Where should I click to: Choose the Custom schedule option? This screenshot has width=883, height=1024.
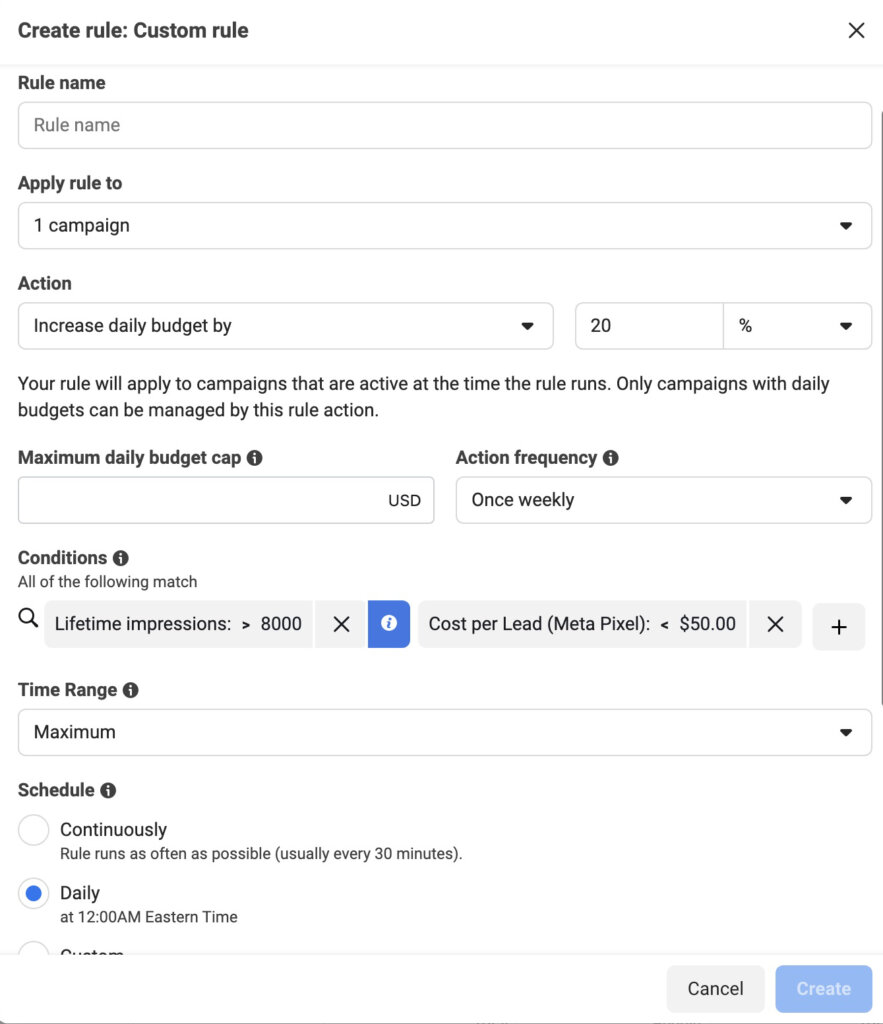(x=33, y=951)
